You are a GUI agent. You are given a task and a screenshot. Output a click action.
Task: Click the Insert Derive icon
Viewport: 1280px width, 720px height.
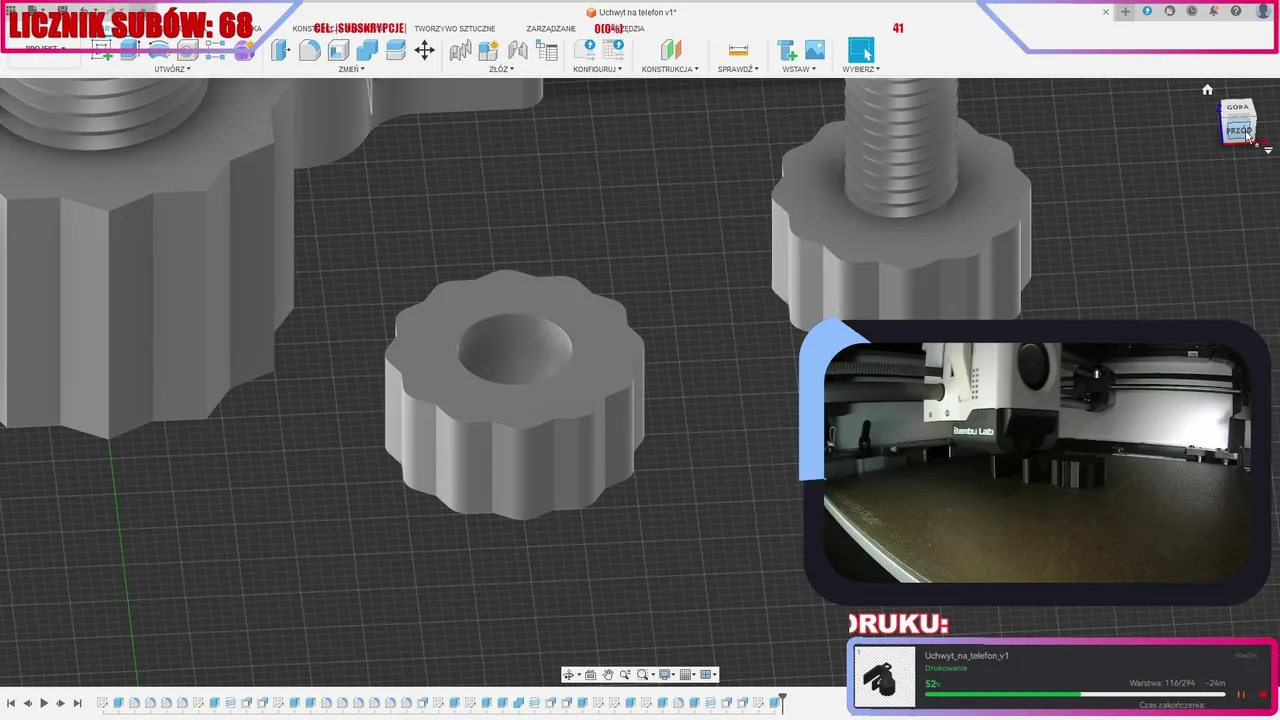point(787,50)
